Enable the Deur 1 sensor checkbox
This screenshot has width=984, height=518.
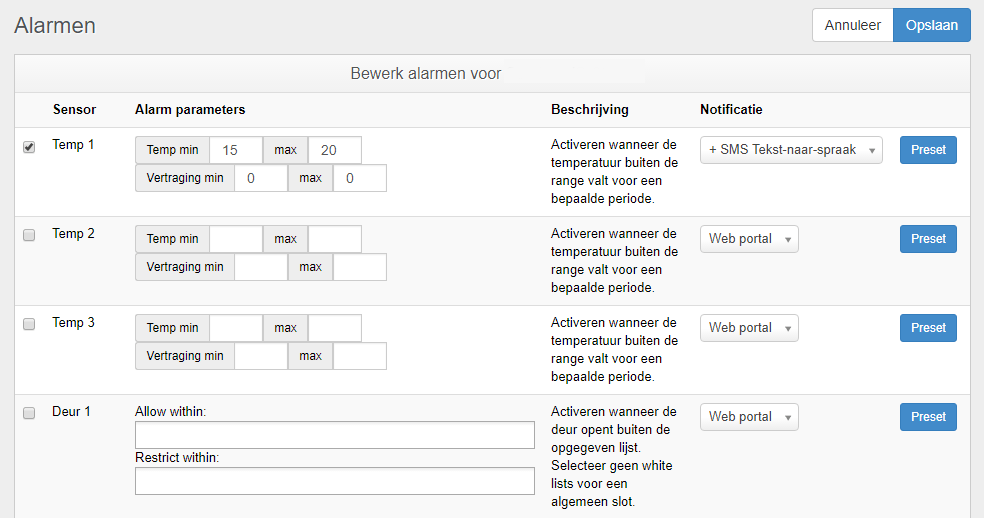[29, 413]
